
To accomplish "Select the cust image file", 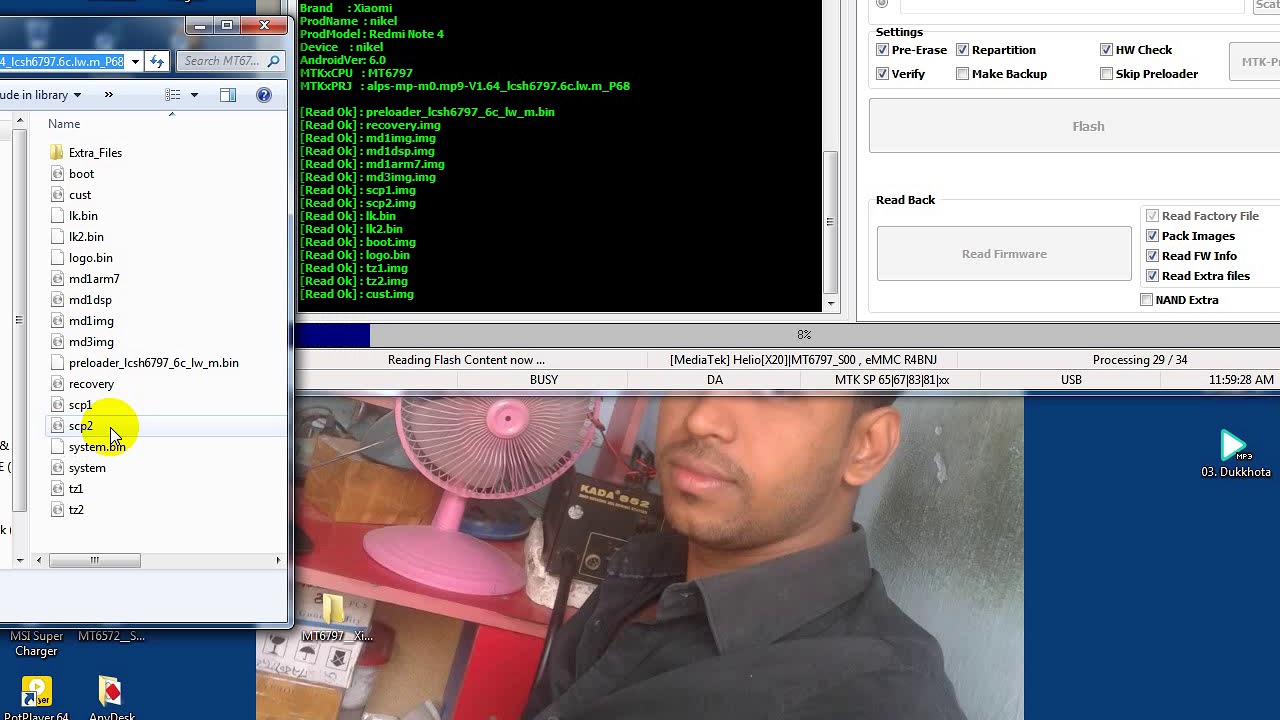I will [x=80, y=195].
